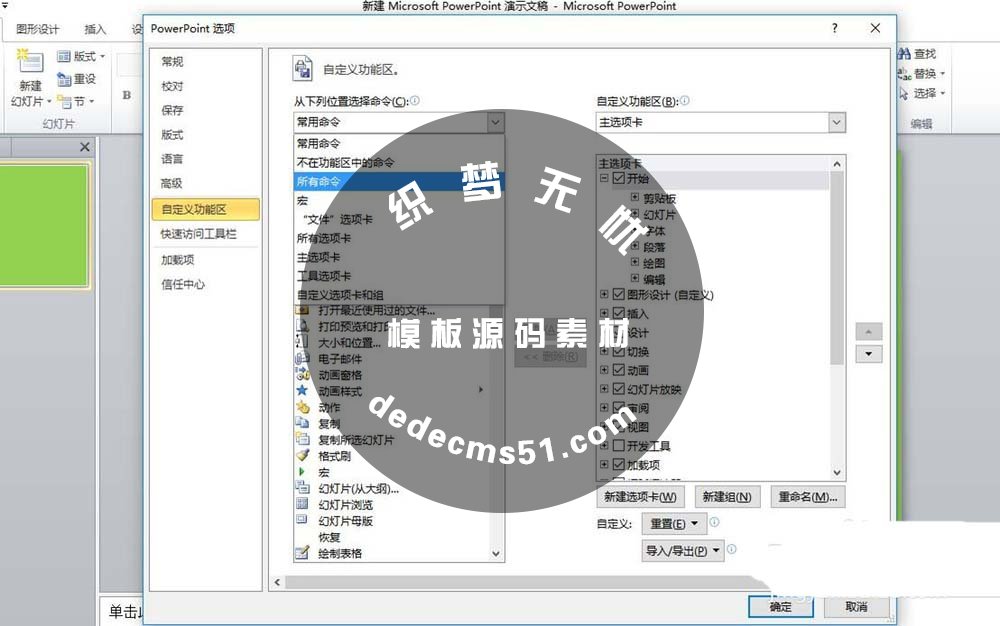Viewport: 1000px width, 626px height.
Task: Click the Slide Master (幻灯片母版) icon
Action: click(x=300, y=520)
